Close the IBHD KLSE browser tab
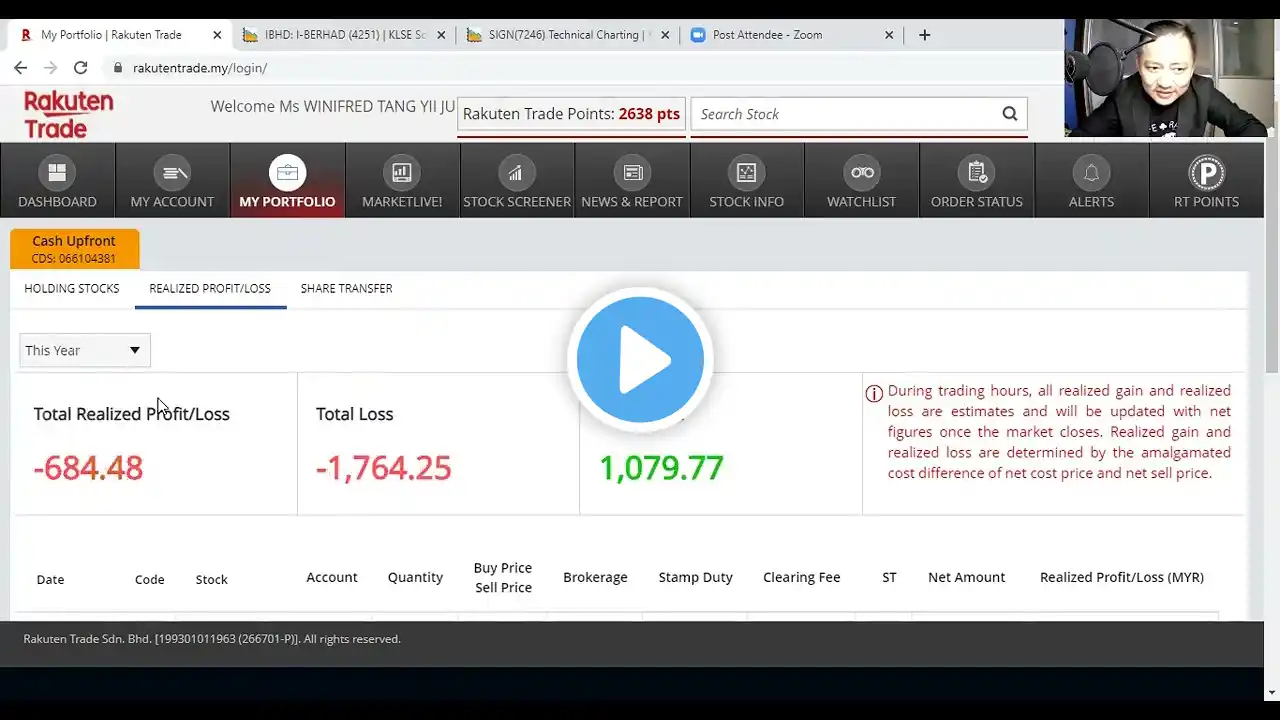This screenshot has height=720, width=1280. 441,35
